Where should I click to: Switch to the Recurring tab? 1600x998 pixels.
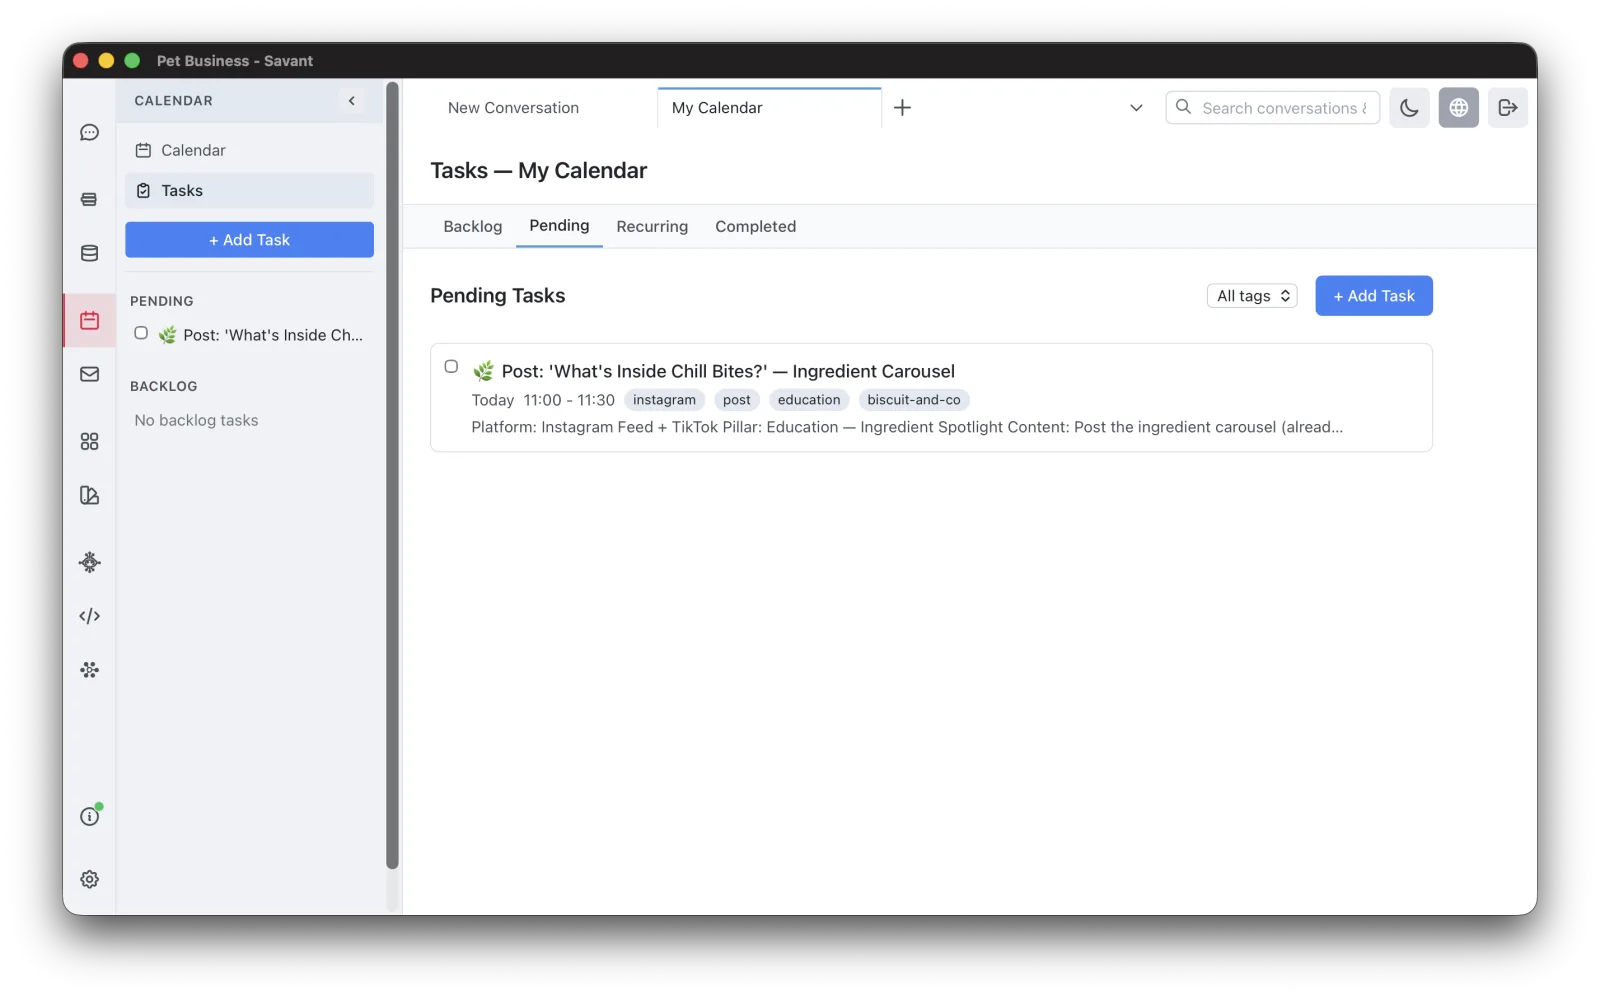click(x=652, y=227)
